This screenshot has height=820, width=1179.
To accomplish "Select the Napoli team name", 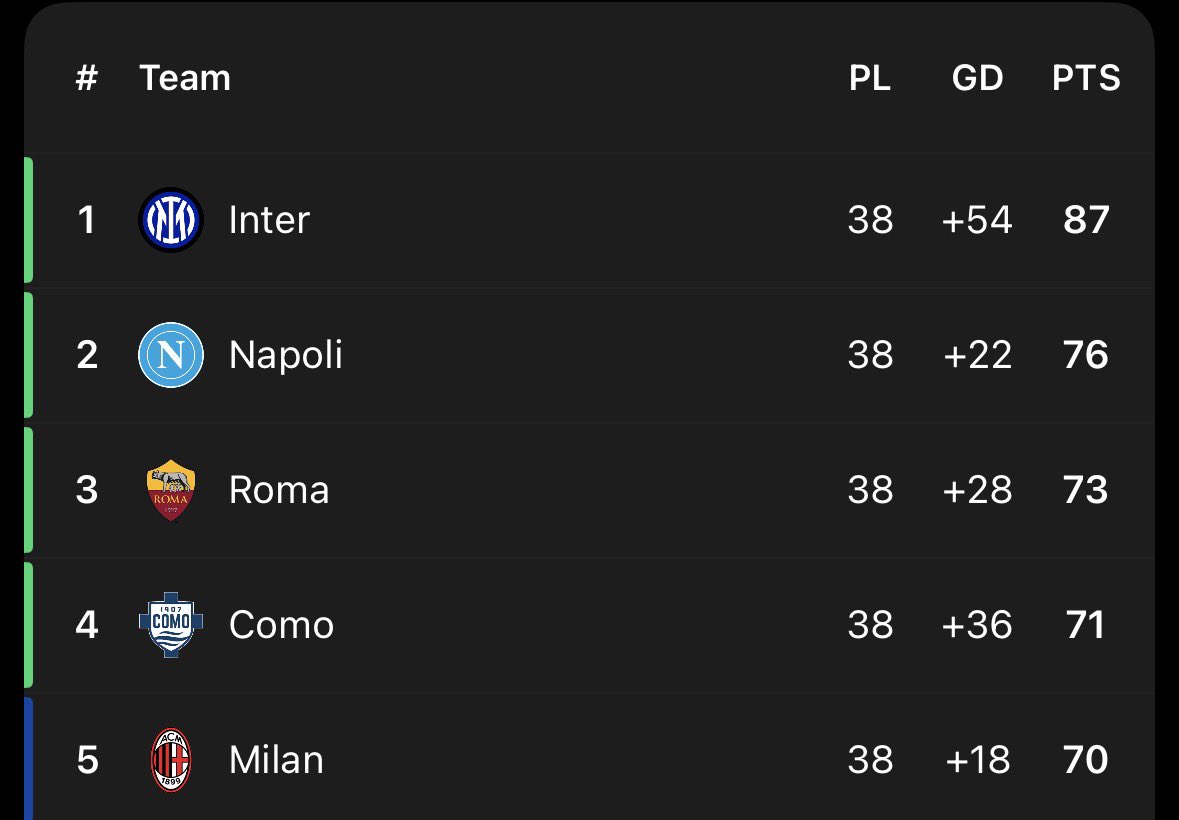I will pyautogui.click(x=286, y=355).
